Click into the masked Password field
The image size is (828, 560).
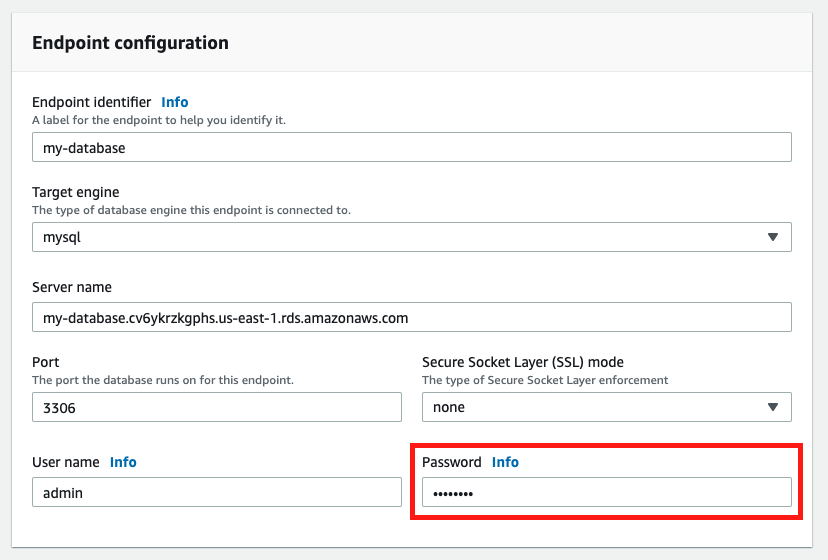pyautogui.click(x=606, y=492)
